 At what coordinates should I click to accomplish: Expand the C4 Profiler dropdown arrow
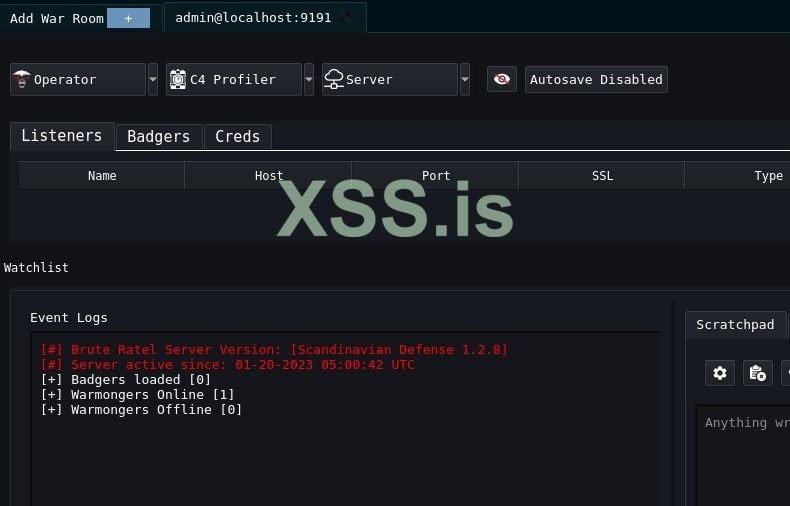pos(309,80)
